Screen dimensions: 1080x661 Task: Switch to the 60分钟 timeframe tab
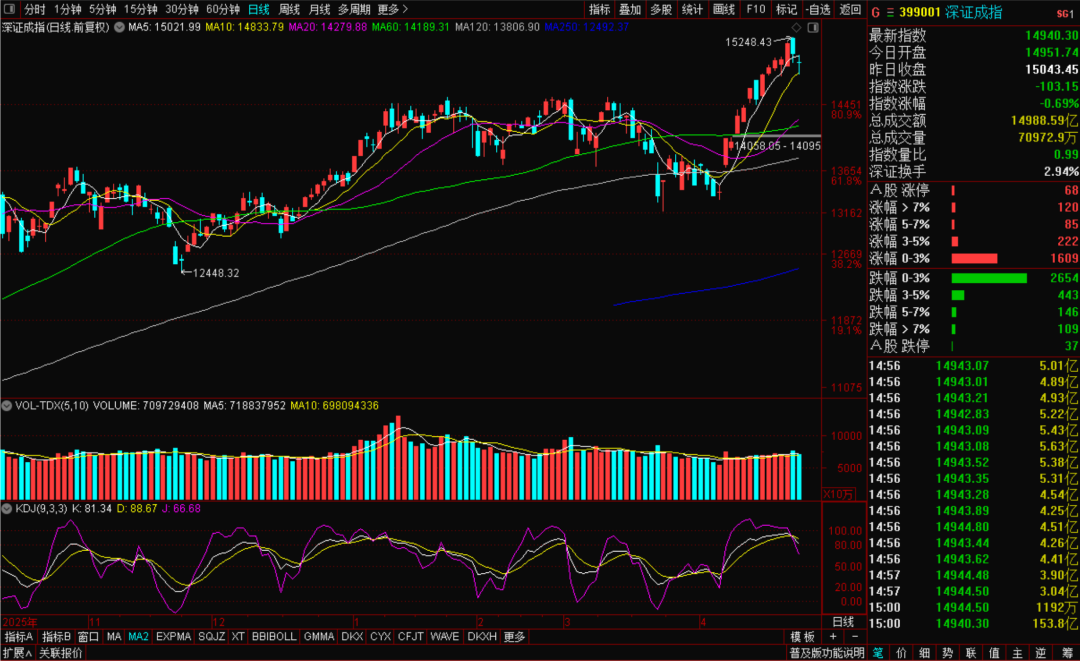click(222, 9)
